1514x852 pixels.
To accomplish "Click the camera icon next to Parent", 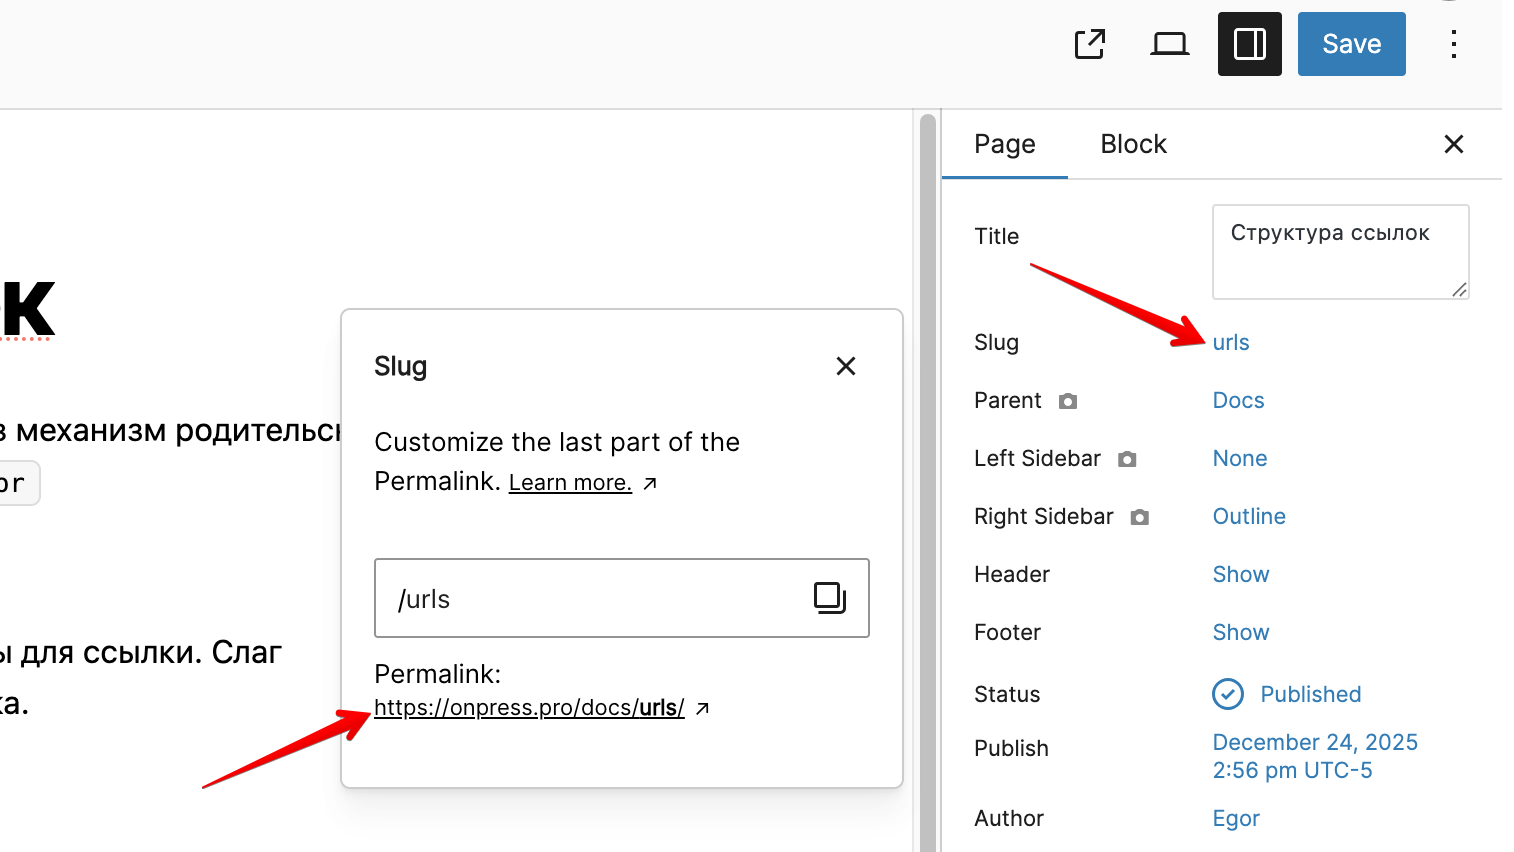I will click(1068, 401).
